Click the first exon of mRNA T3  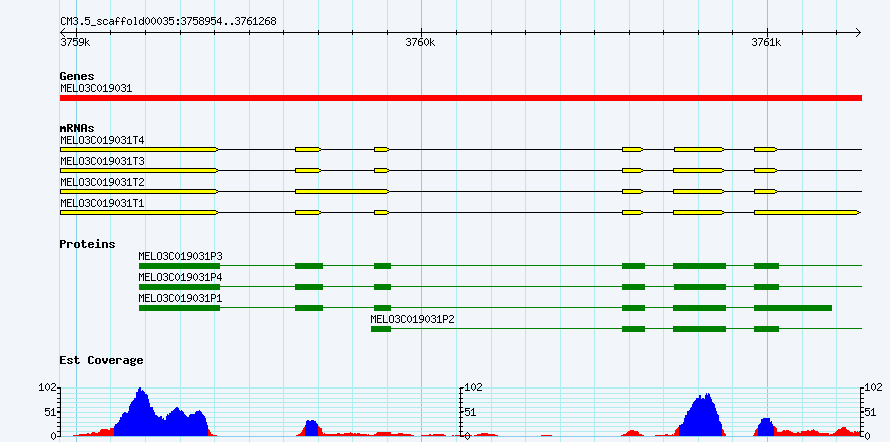tap(139, 170)
